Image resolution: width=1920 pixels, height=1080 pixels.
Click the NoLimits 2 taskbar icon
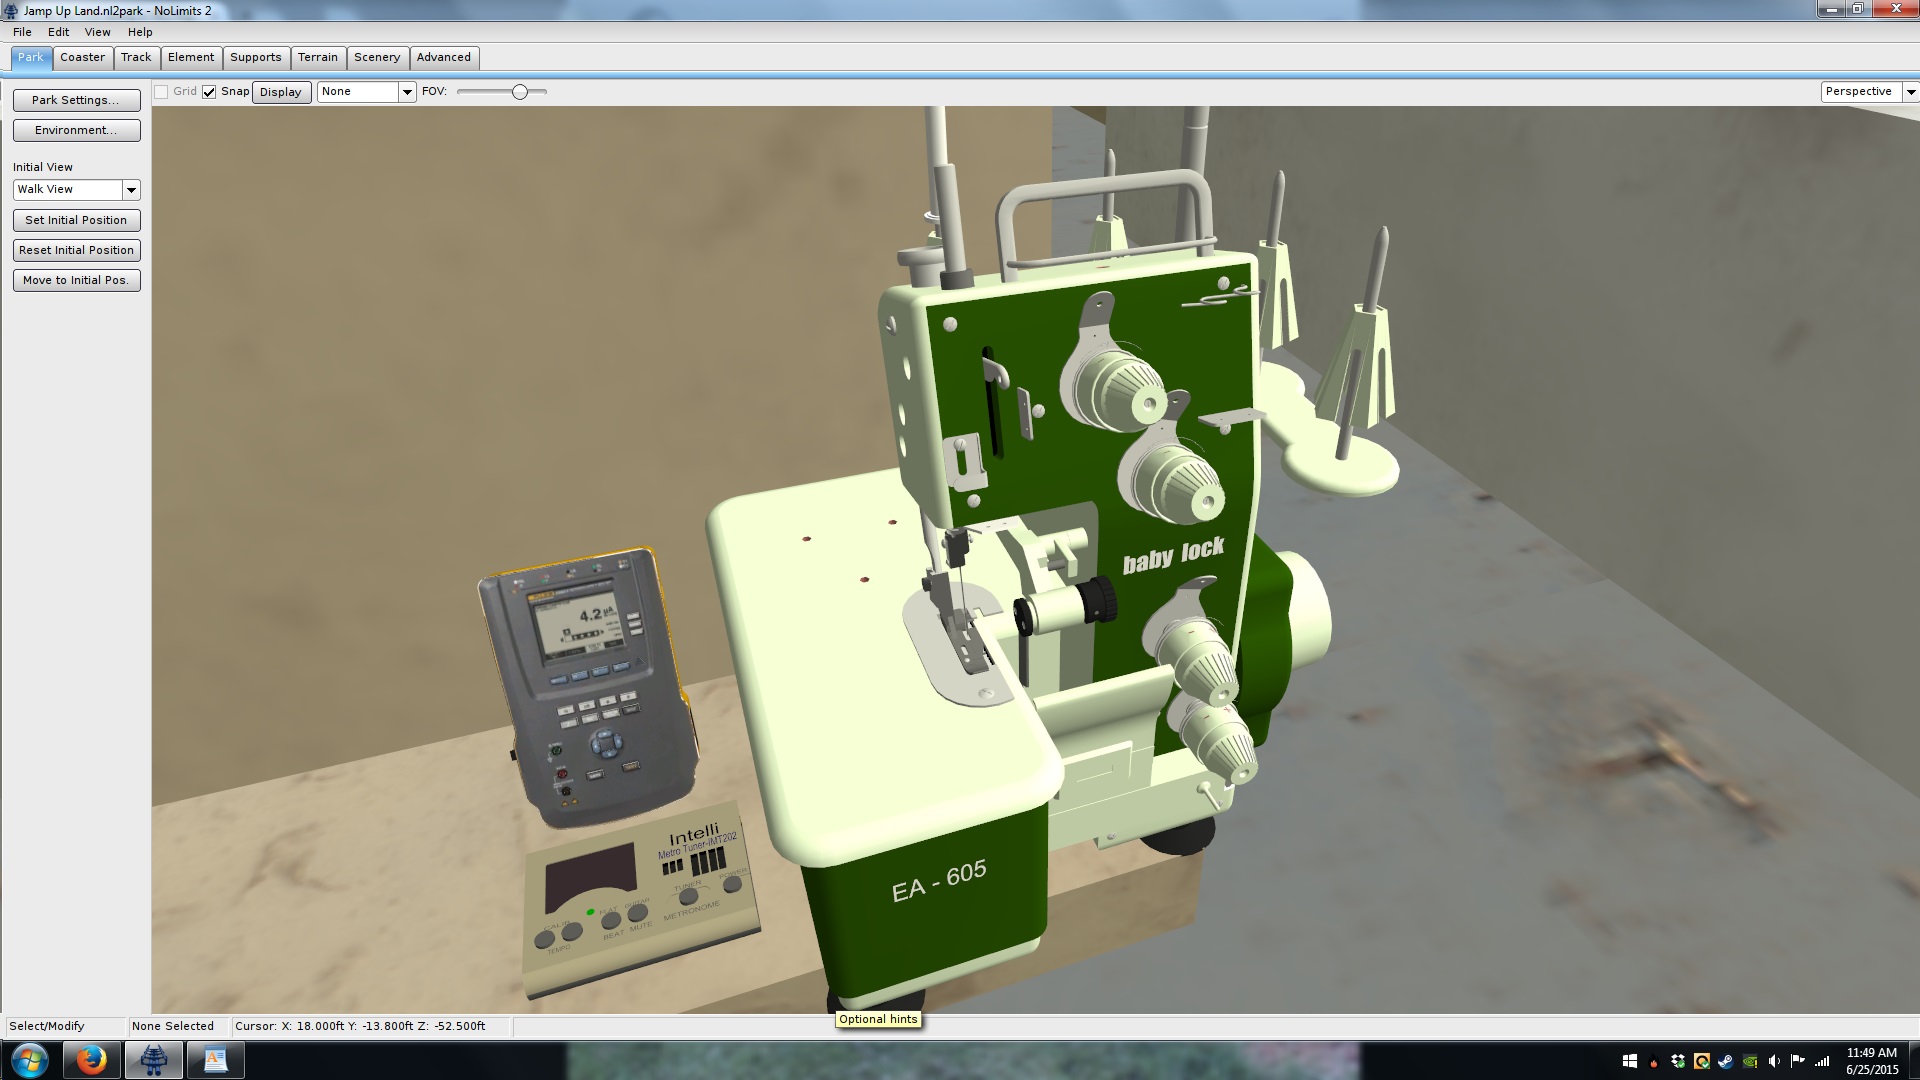[154, 1060]
